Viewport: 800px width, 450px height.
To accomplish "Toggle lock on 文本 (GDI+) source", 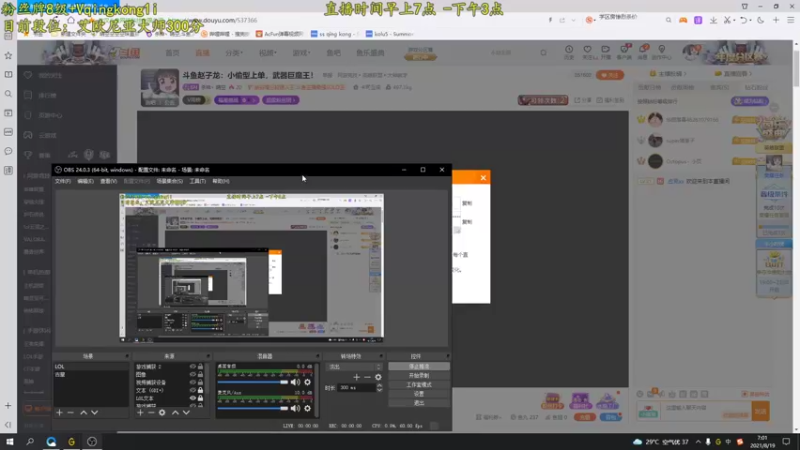I will pos(201,390).
